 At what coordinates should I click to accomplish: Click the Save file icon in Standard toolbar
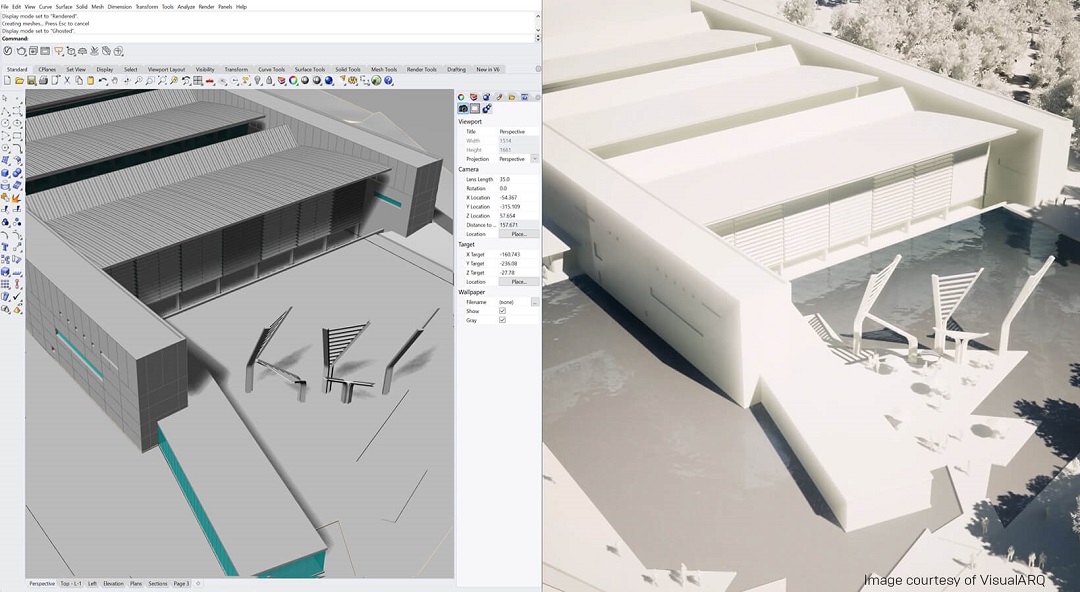click(32, 81)
